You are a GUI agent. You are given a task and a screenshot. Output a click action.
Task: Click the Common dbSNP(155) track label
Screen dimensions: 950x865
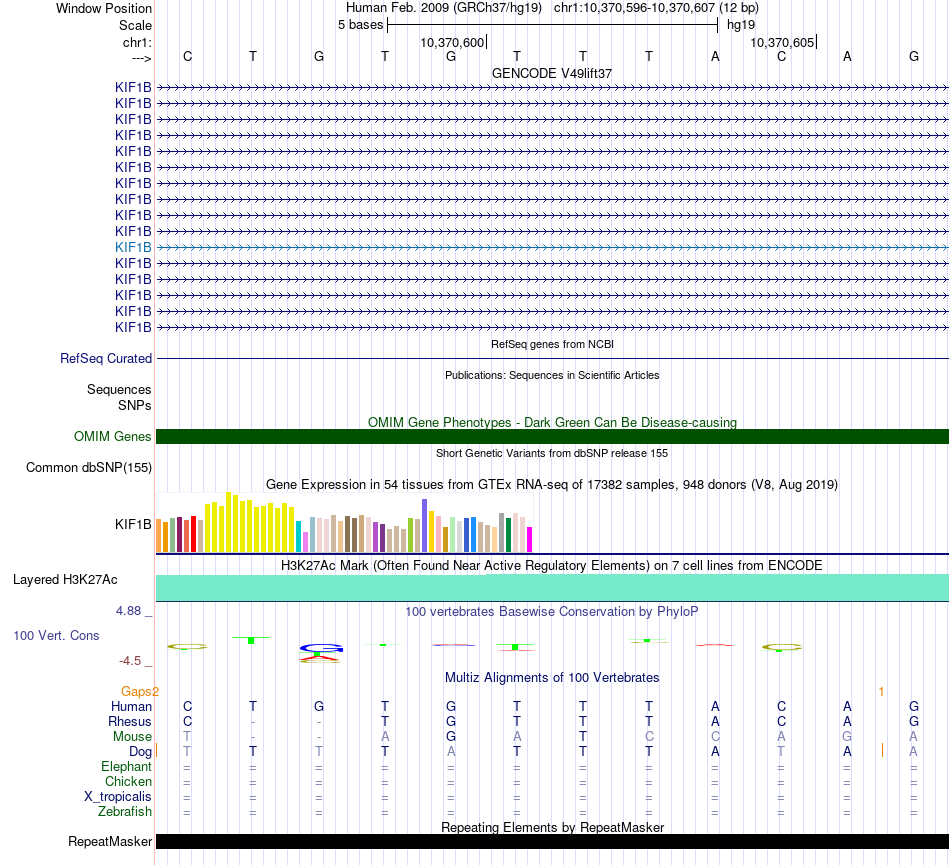pyautogui.click(x=89, y=468)
